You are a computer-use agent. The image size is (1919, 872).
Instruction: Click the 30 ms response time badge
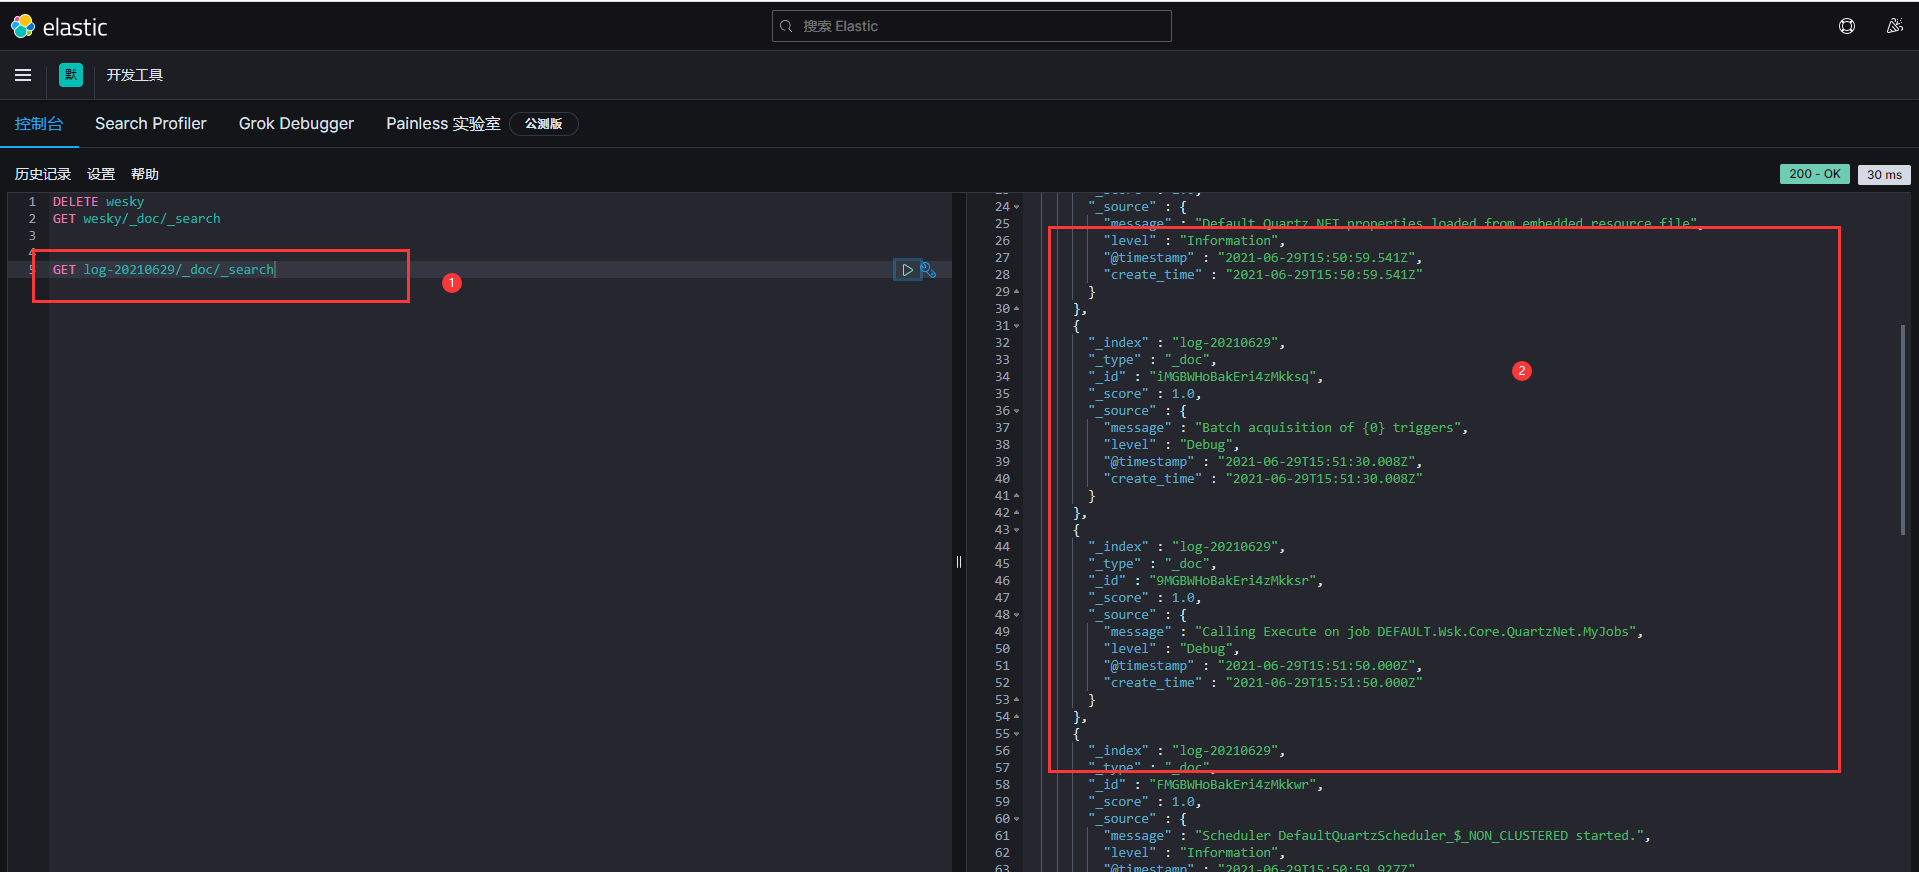point(1884,175)
